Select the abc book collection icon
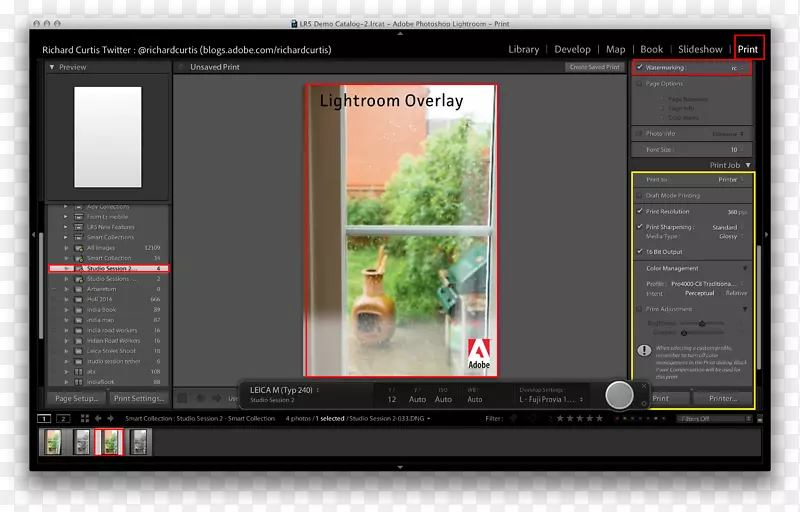 (79, 372)
